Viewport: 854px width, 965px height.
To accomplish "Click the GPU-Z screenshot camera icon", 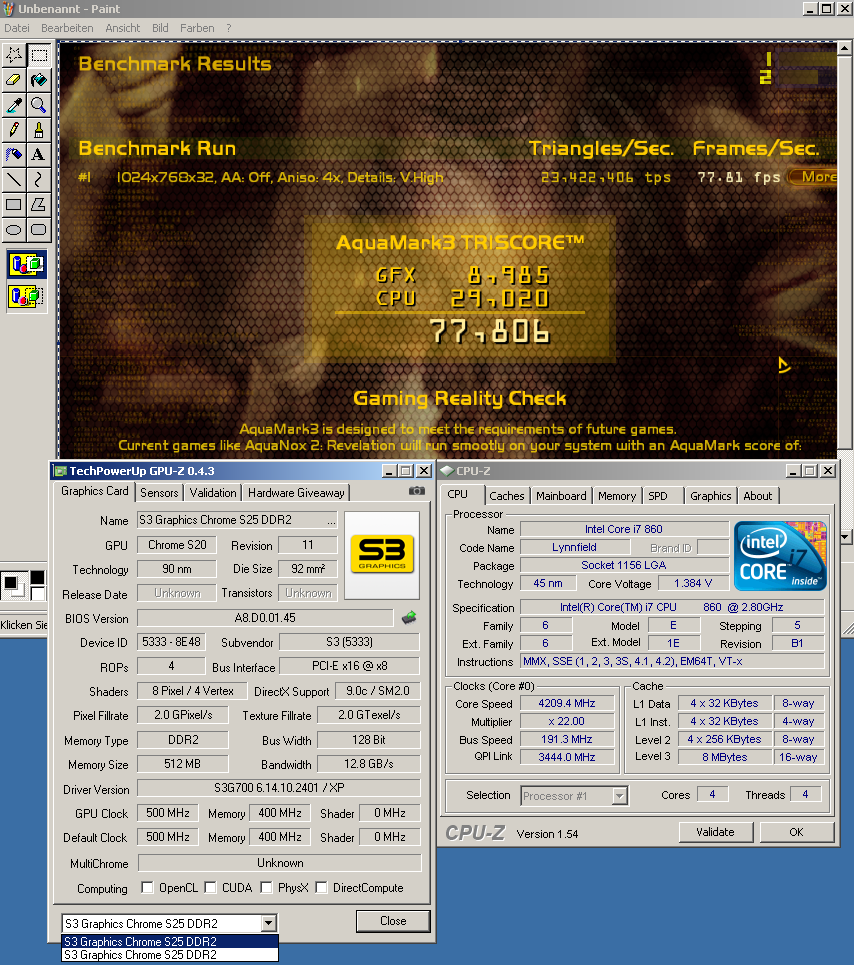I will [x=417, y=491].
